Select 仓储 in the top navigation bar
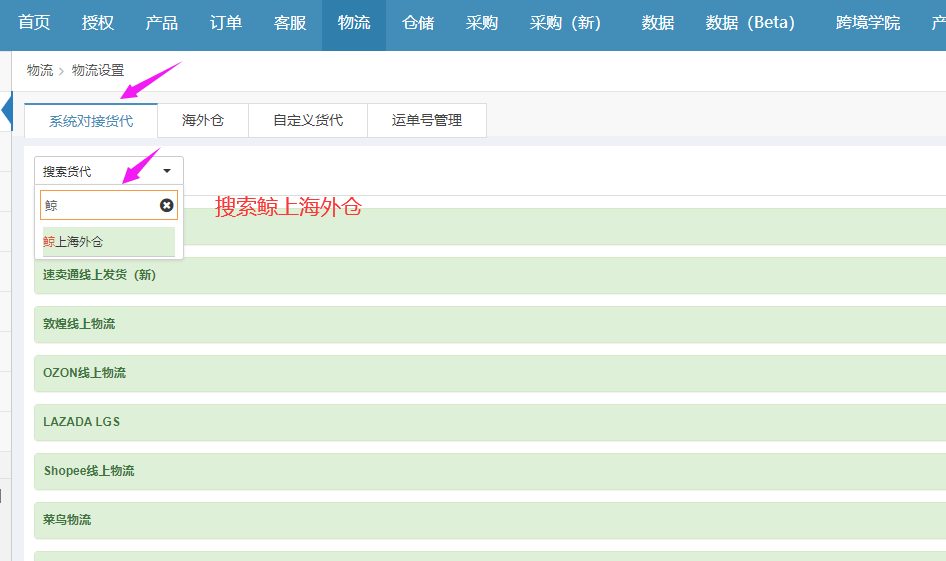The image size is (946, 561). [x=418, y=23]
